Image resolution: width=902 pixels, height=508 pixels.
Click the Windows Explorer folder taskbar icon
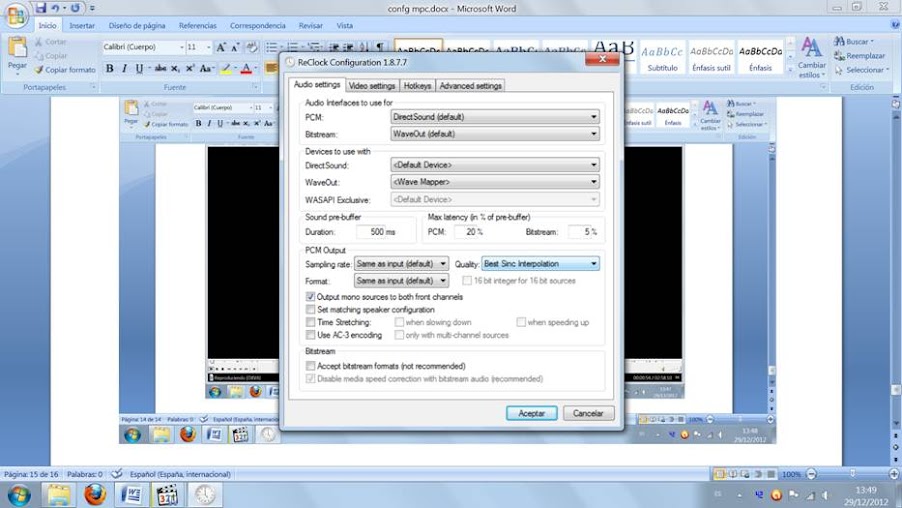click(x=58, y=495)
